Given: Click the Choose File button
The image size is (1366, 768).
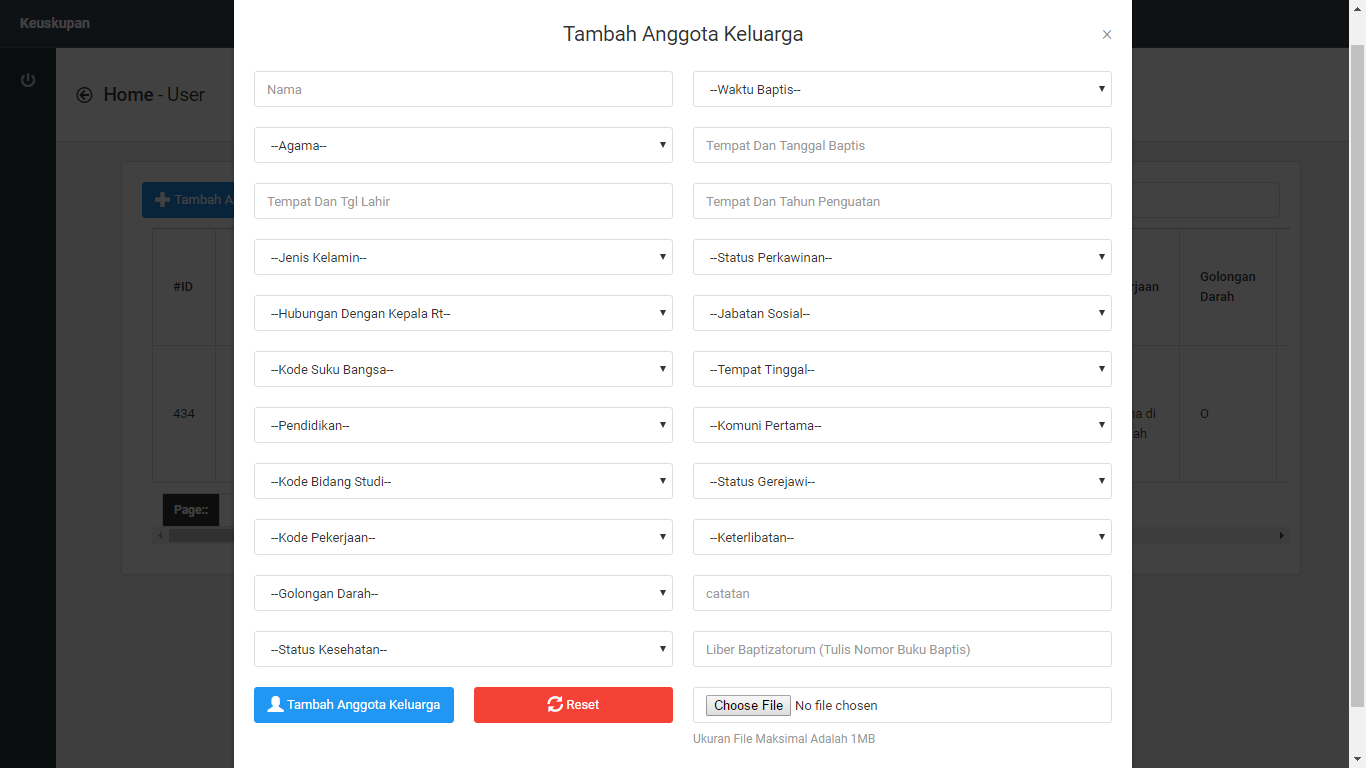Looking at the screenshot, I should coord(748,705).
